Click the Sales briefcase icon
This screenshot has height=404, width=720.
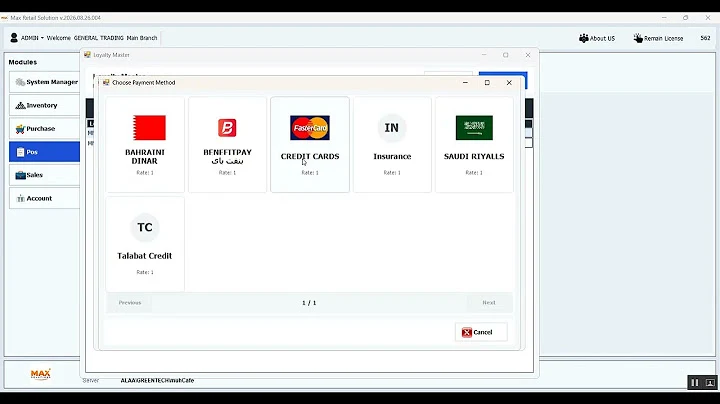click(x=20, y=175)
